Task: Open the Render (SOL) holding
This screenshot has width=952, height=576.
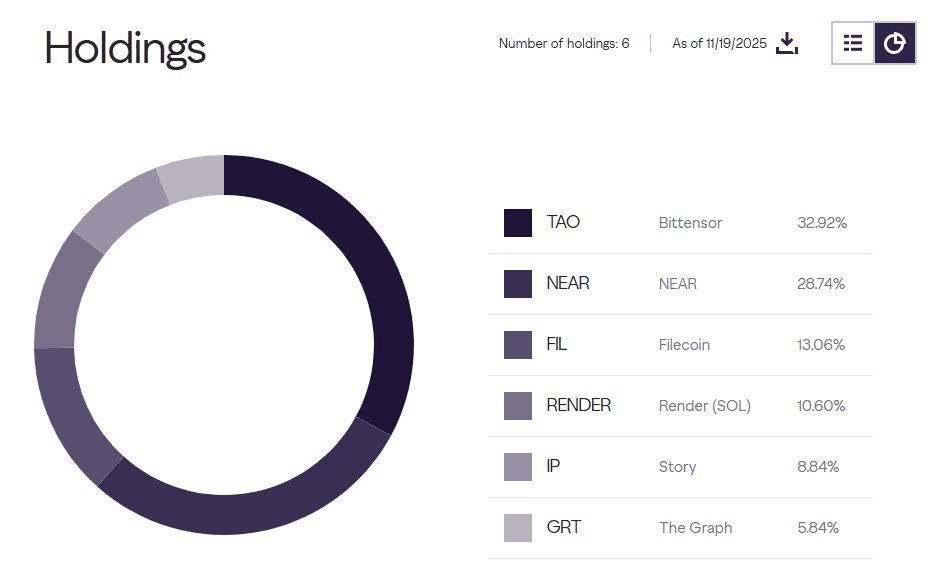Action: [x=704, y=406]
